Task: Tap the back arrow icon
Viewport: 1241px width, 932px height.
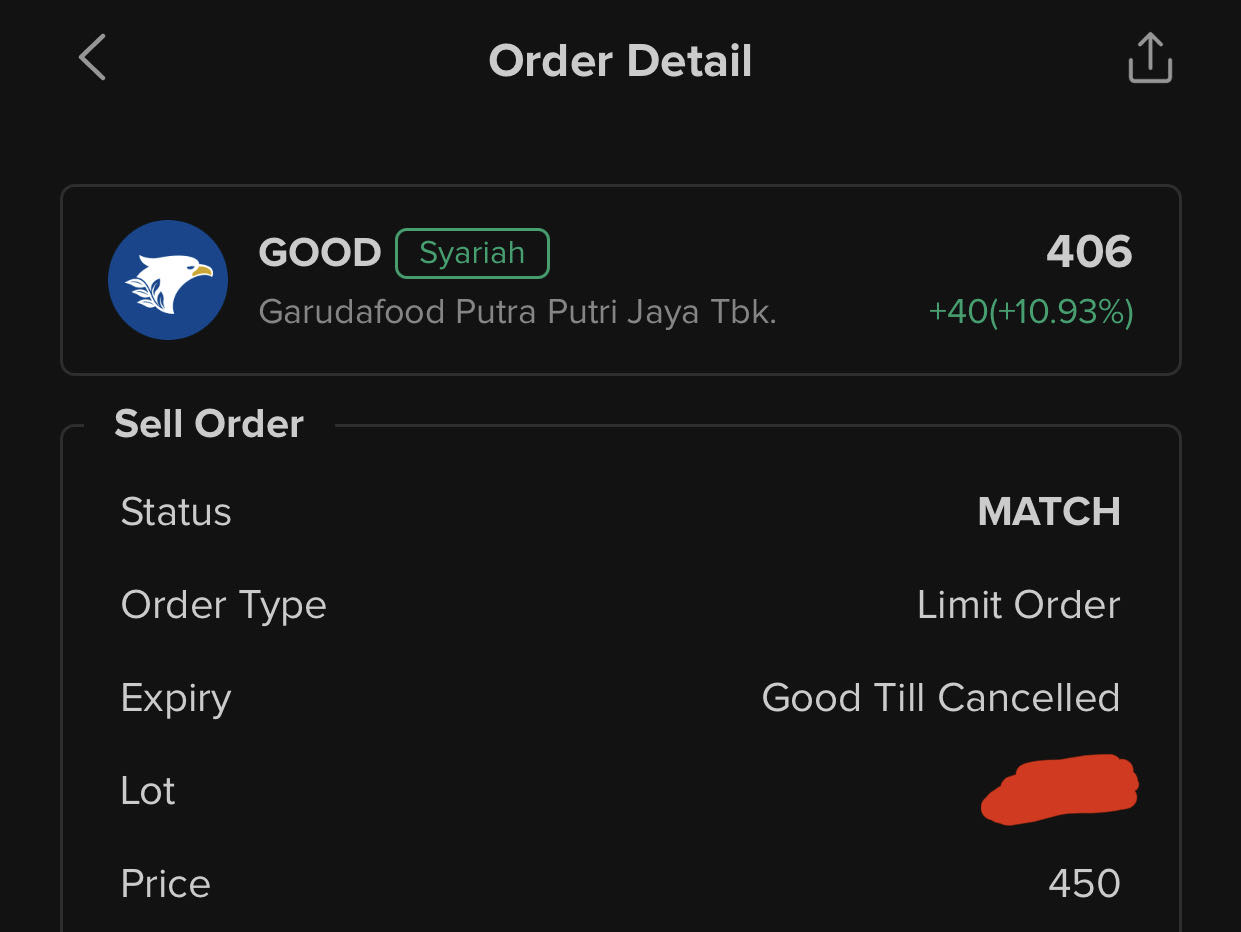Action: (92, 58)
